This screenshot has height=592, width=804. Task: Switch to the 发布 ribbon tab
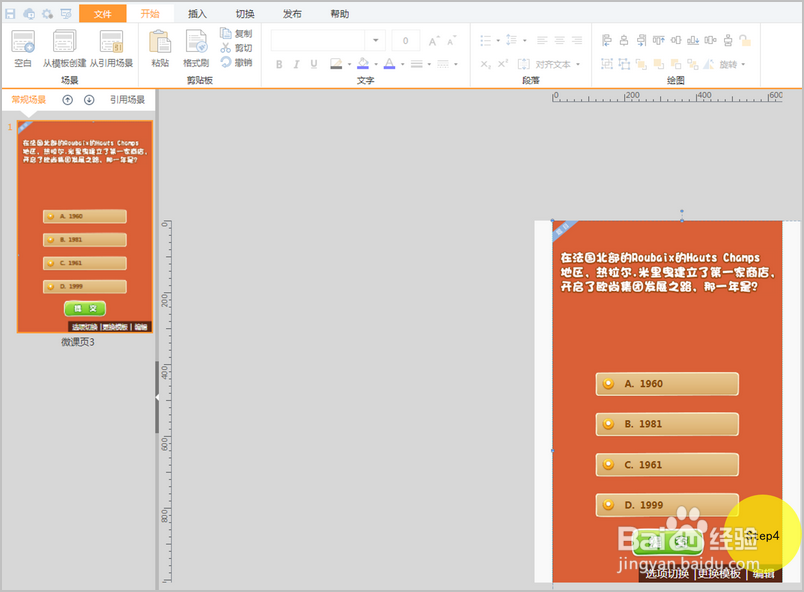point(292,14)
